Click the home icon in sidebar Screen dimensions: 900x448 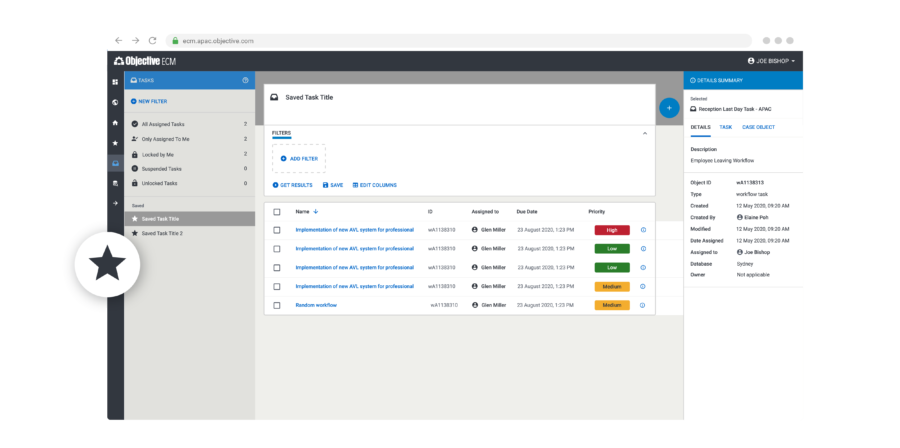point(115,123)
